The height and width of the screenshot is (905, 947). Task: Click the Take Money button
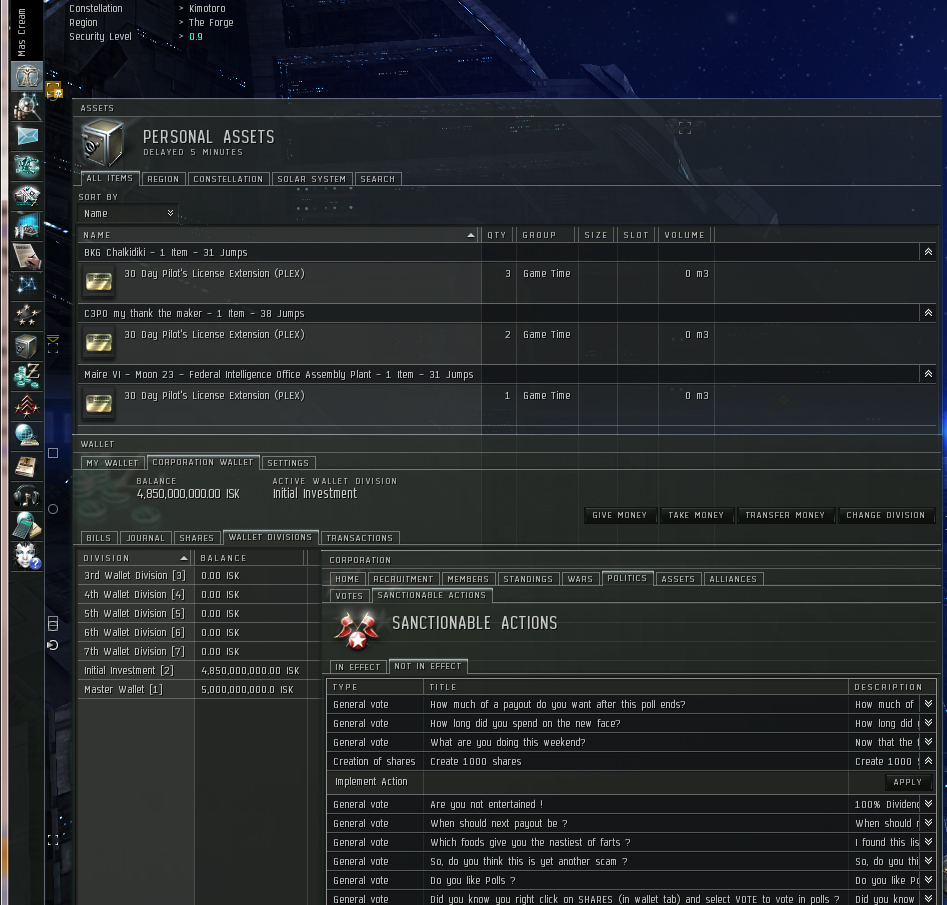(x=696, y=515)
